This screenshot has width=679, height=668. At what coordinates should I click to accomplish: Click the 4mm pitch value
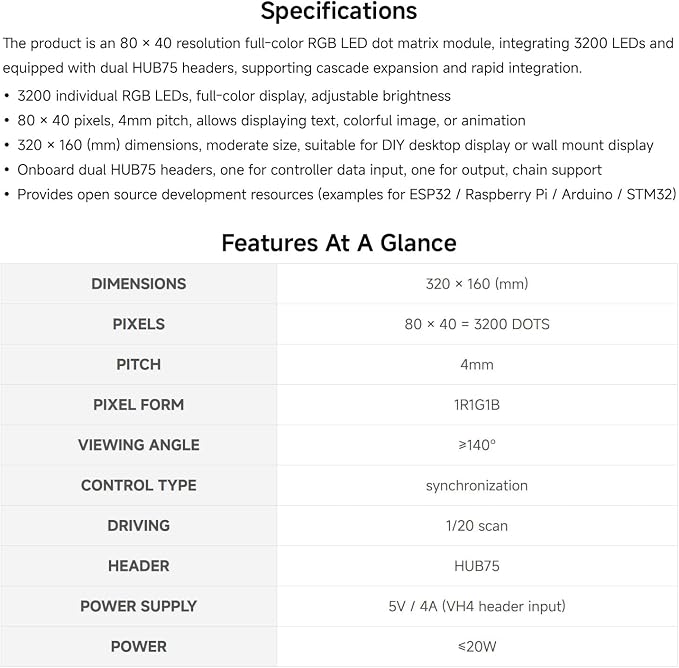(x=477, y=365)
